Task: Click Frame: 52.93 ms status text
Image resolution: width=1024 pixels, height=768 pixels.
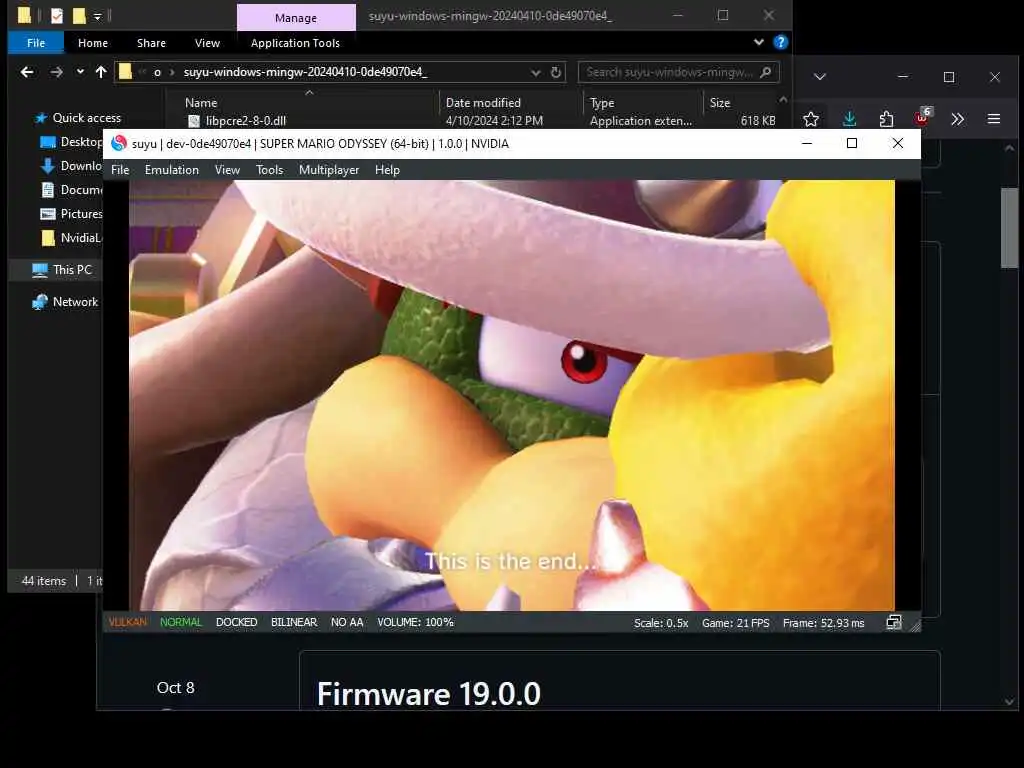Action: 824,623
